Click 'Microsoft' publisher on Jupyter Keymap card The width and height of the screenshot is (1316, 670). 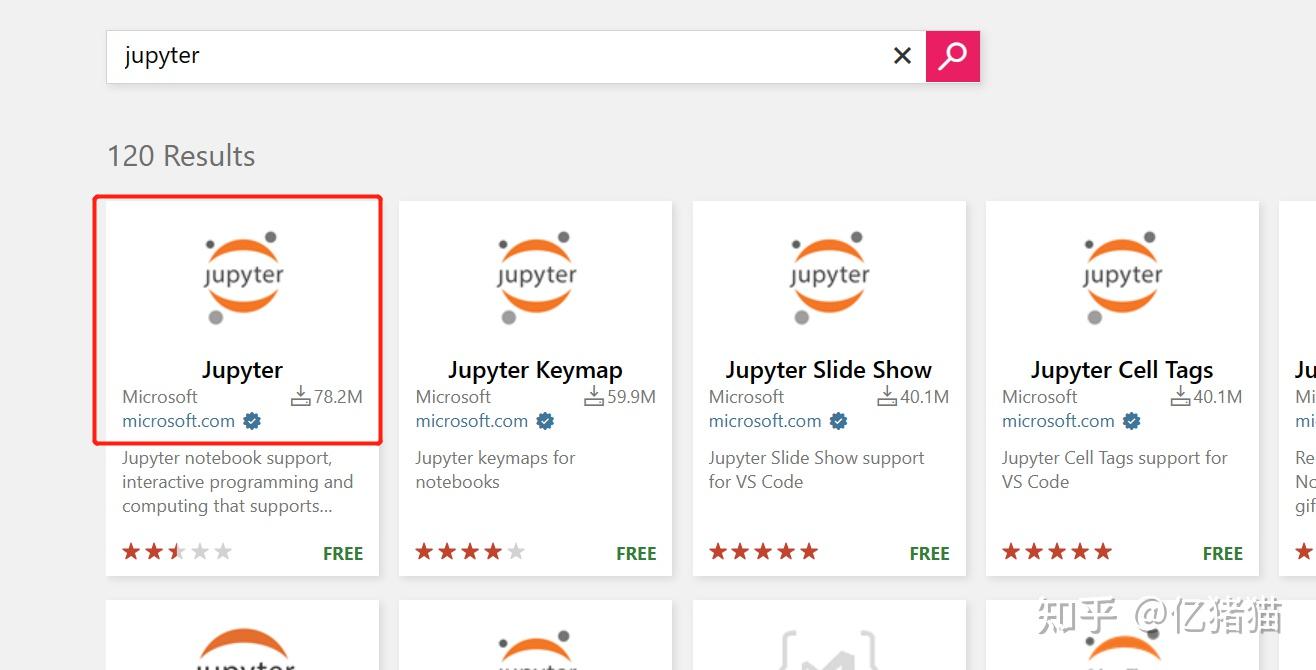(453, 397)
